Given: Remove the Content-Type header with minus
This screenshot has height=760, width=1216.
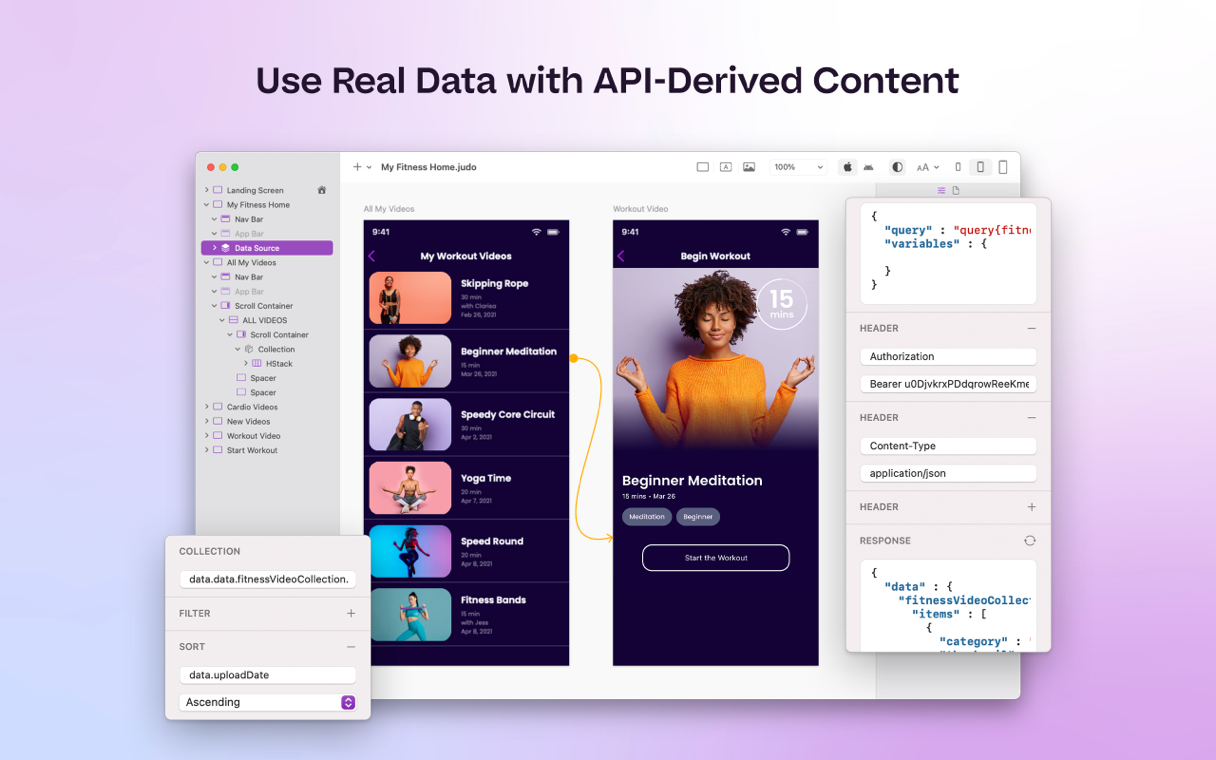Looking at the screenshot, I should tap(1031, 418).
